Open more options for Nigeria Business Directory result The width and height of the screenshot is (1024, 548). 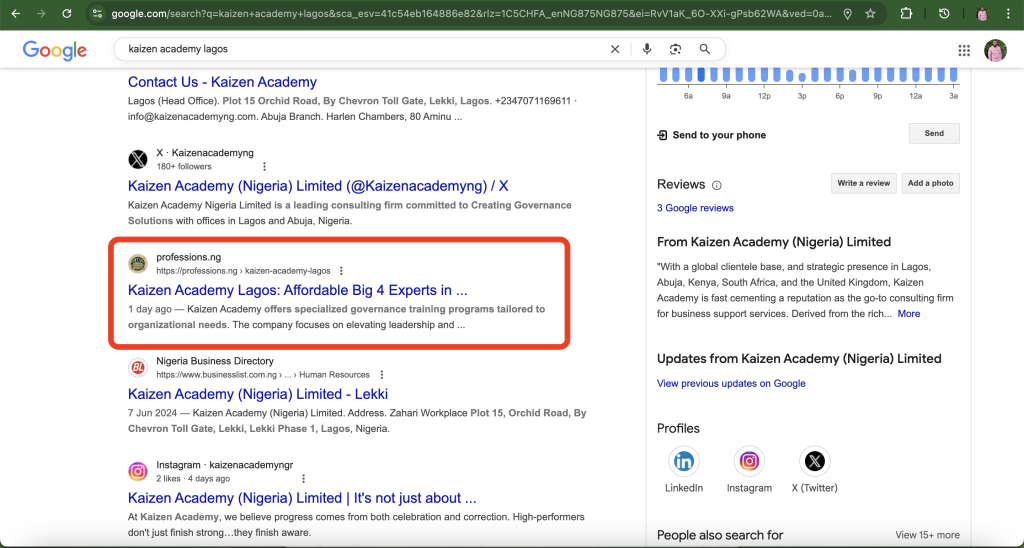click(x=381, y=375)
